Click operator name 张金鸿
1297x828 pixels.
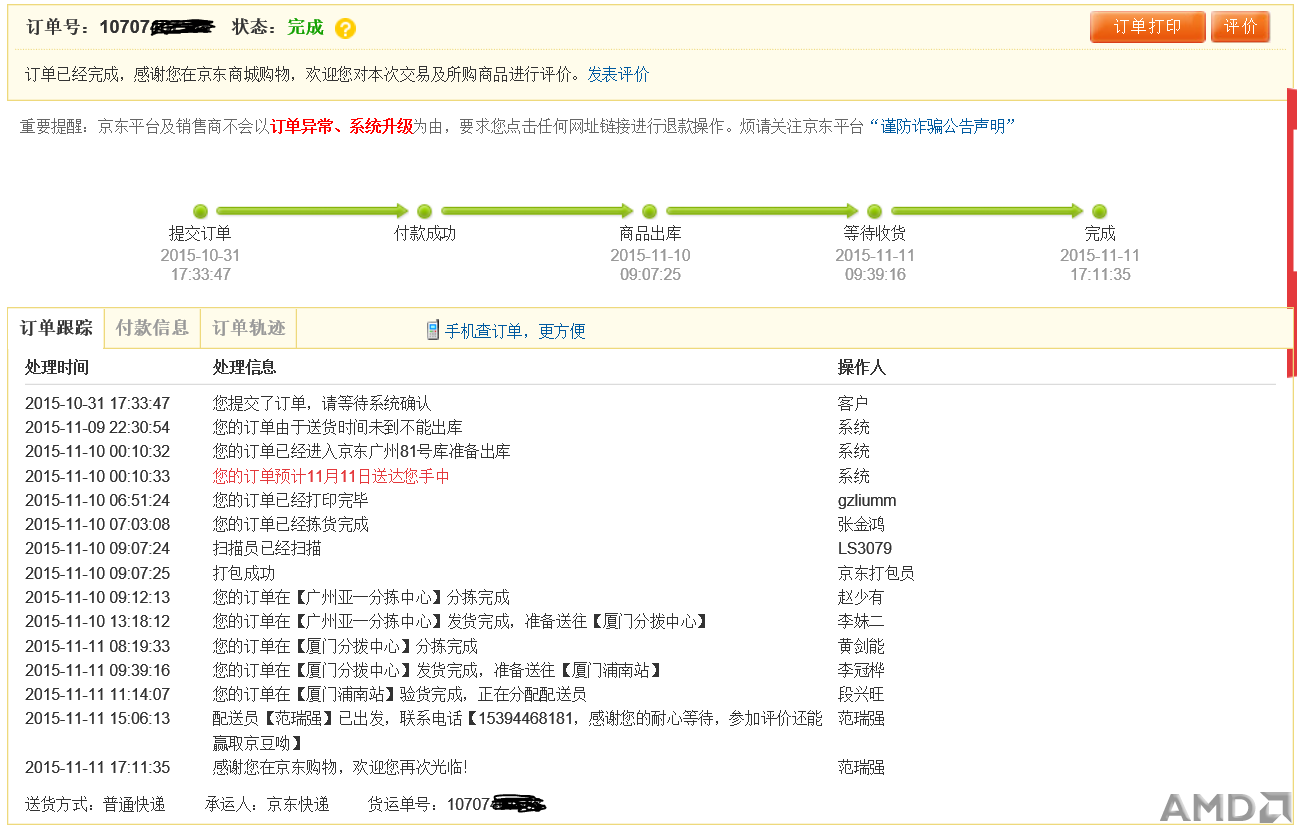[861, 524]
